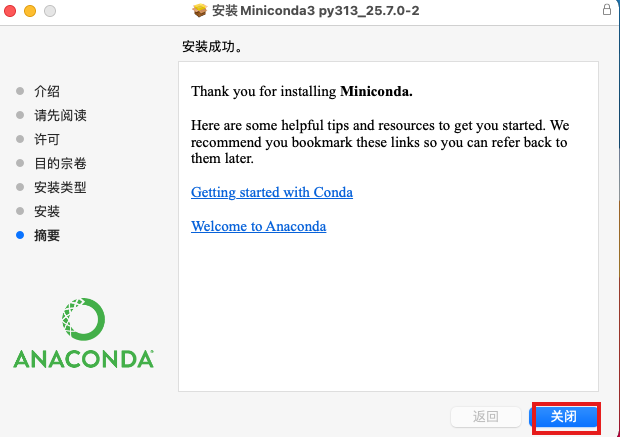This screenshot has width=620, height=437.
Task: Close the installer with the red window button
Action: pos(10,10)
